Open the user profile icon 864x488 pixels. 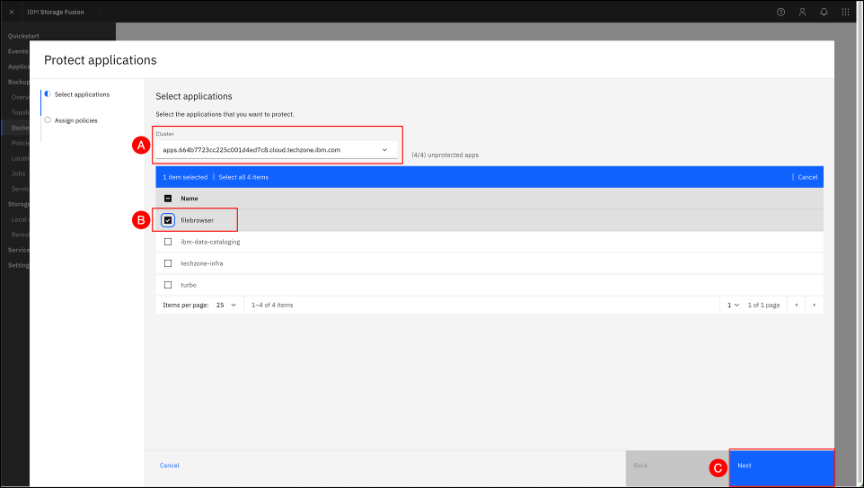pyautogui.click(x=802, y=12)
